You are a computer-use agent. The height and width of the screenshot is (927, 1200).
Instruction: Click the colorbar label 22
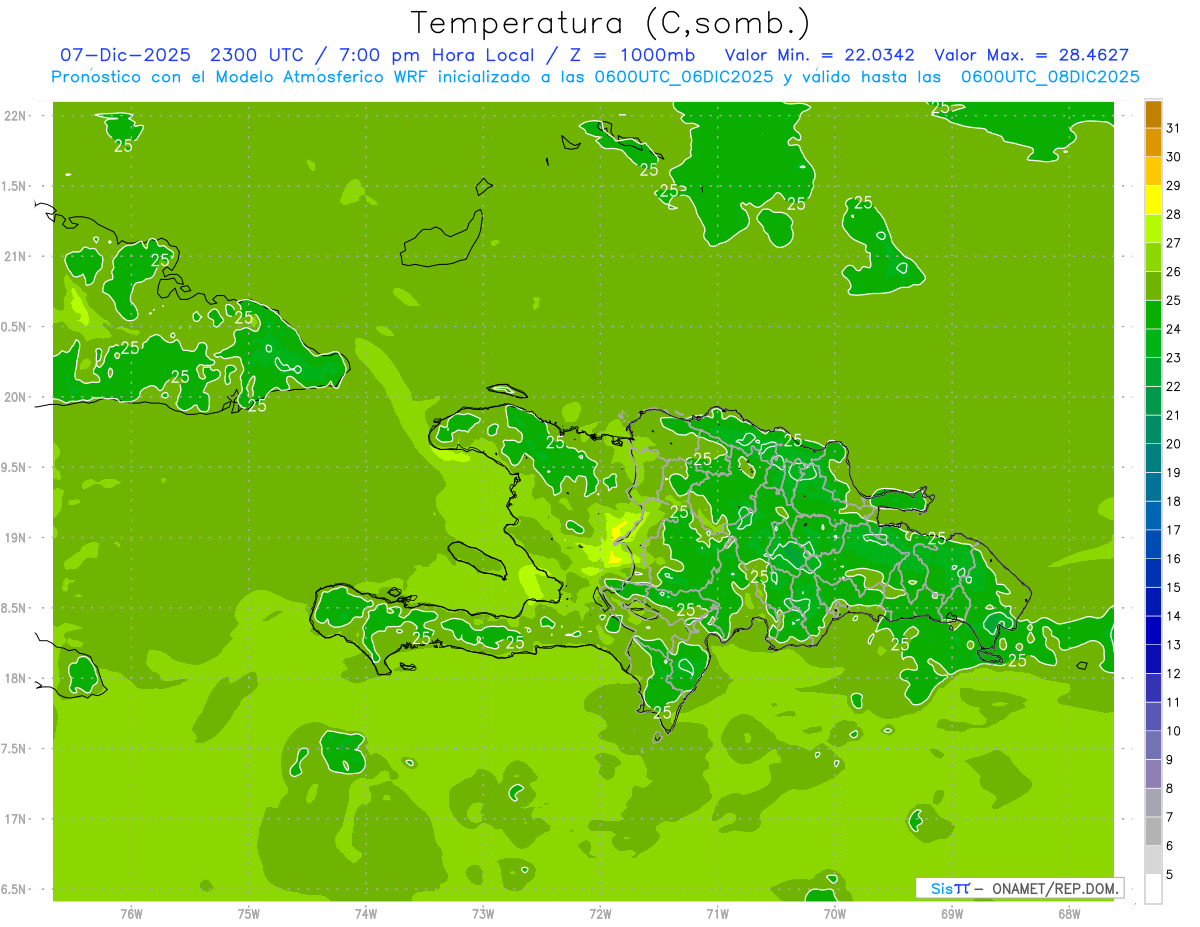click(x=1173, y=386)
